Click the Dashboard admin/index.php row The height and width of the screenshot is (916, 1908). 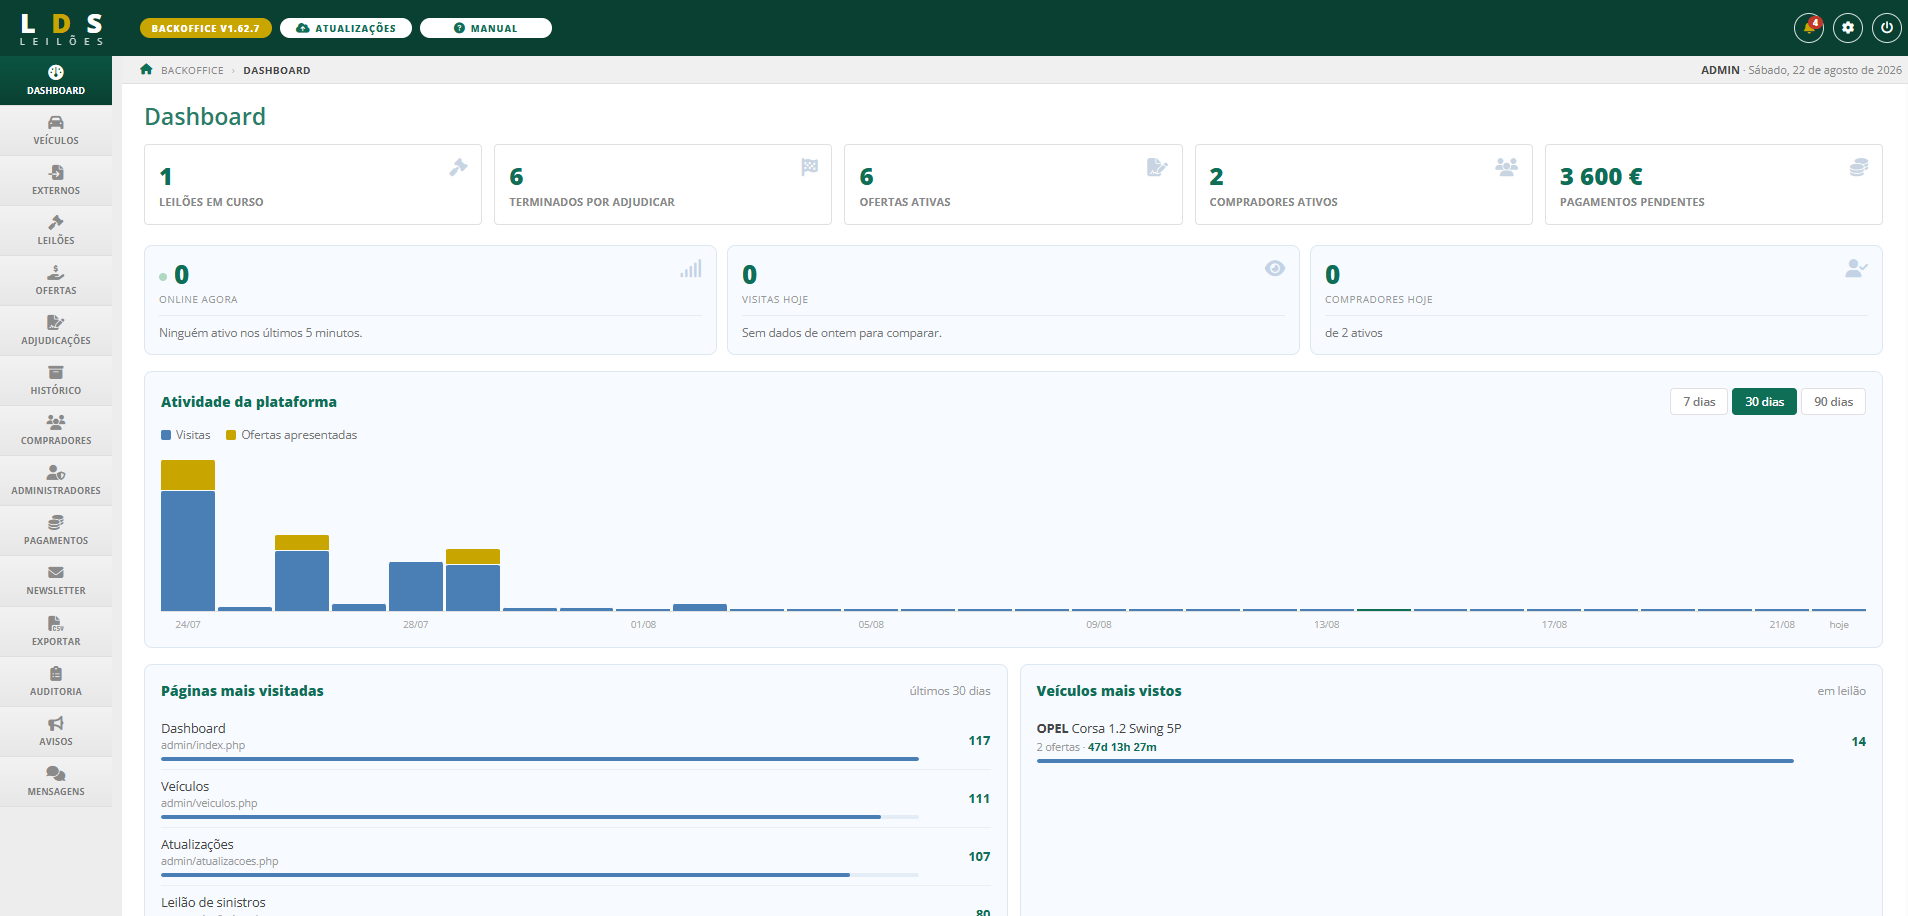(576, 741)
